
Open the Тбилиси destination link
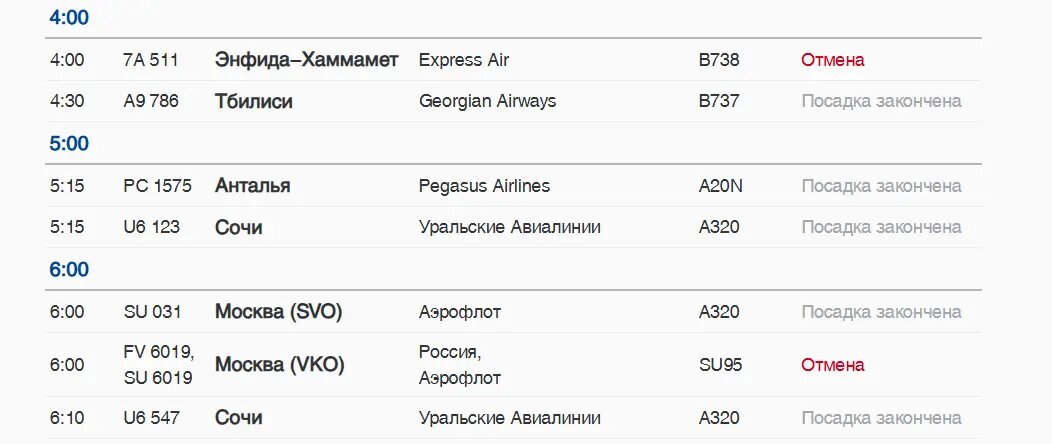pyautogui.click(x=254, y=101)
